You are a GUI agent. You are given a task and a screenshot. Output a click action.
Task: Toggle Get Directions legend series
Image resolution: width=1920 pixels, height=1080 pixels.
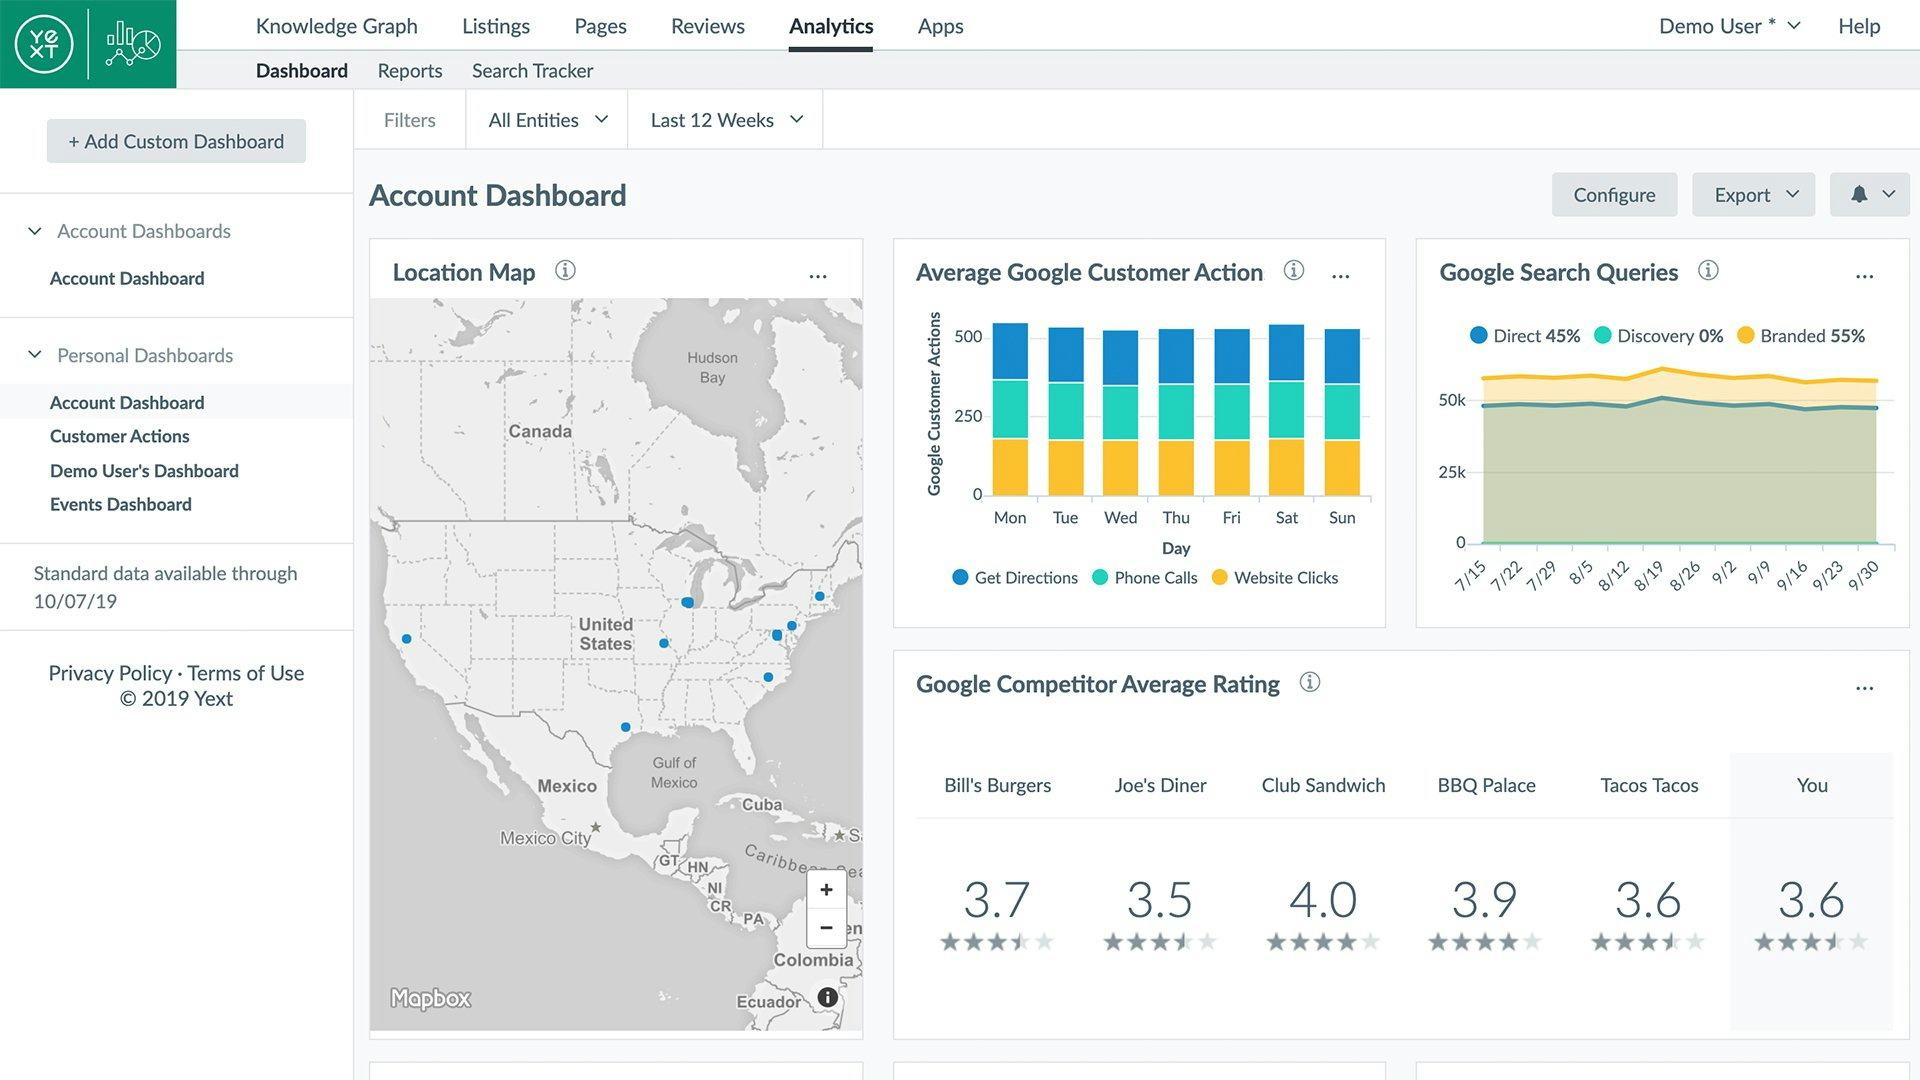pos(1015,578)
